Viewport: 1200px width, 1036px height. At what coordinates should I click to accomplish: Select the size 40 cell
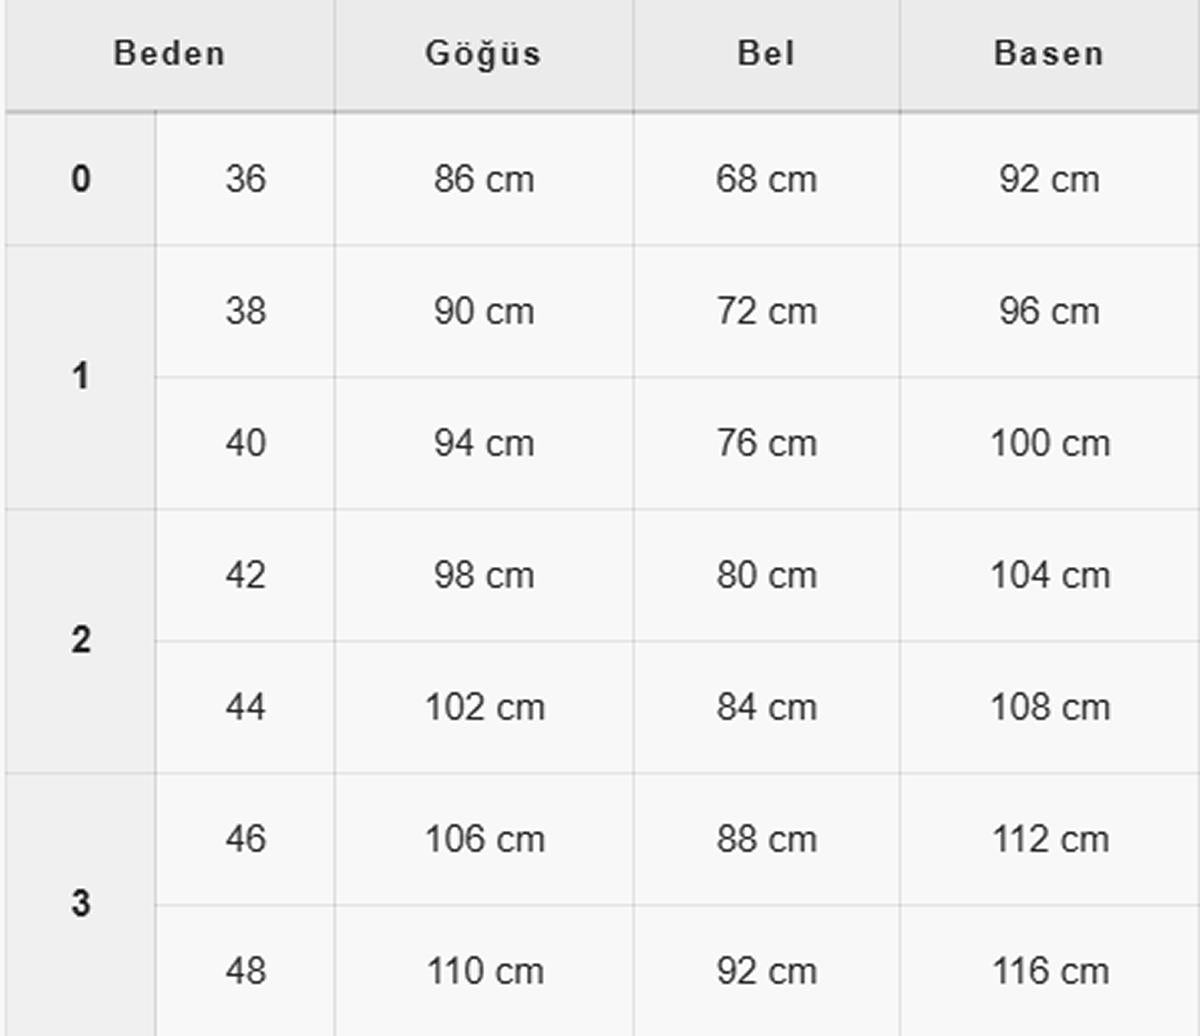click(x=245, y=443)
